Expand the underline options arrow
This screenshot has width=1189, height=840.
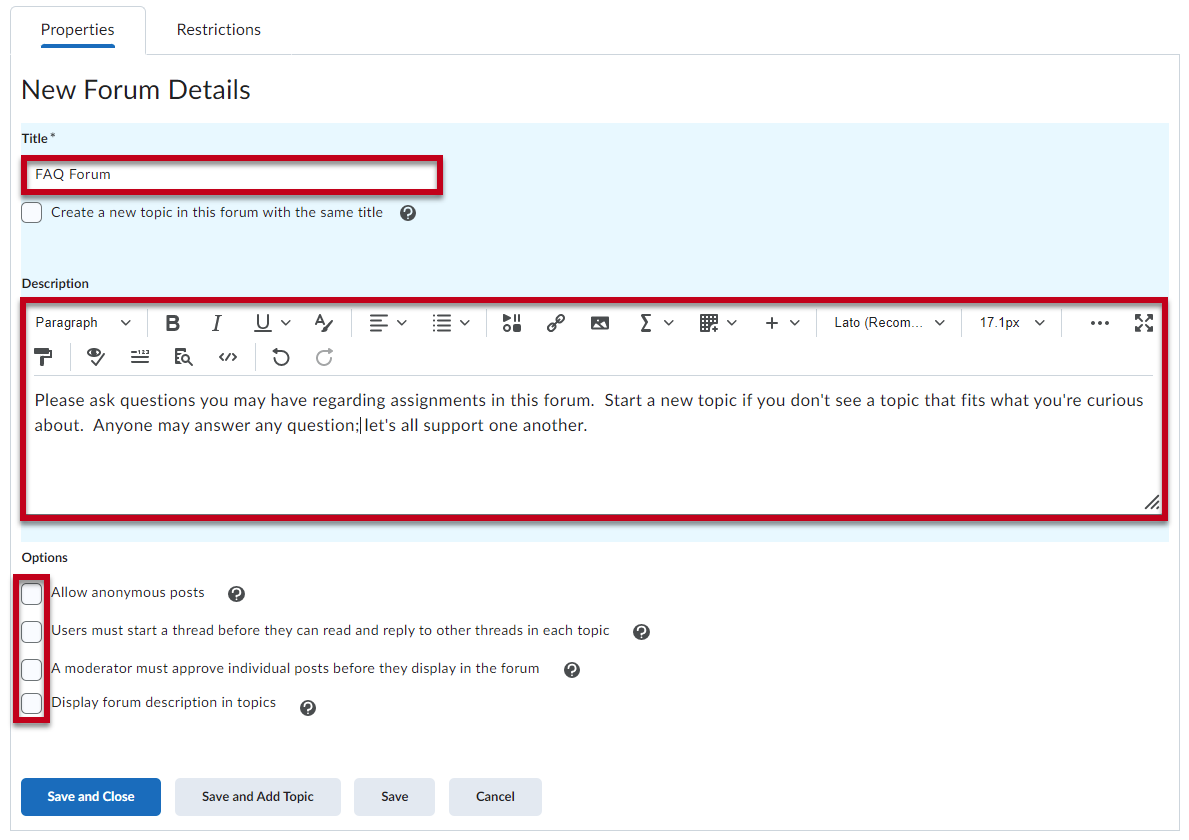point(286,323)
